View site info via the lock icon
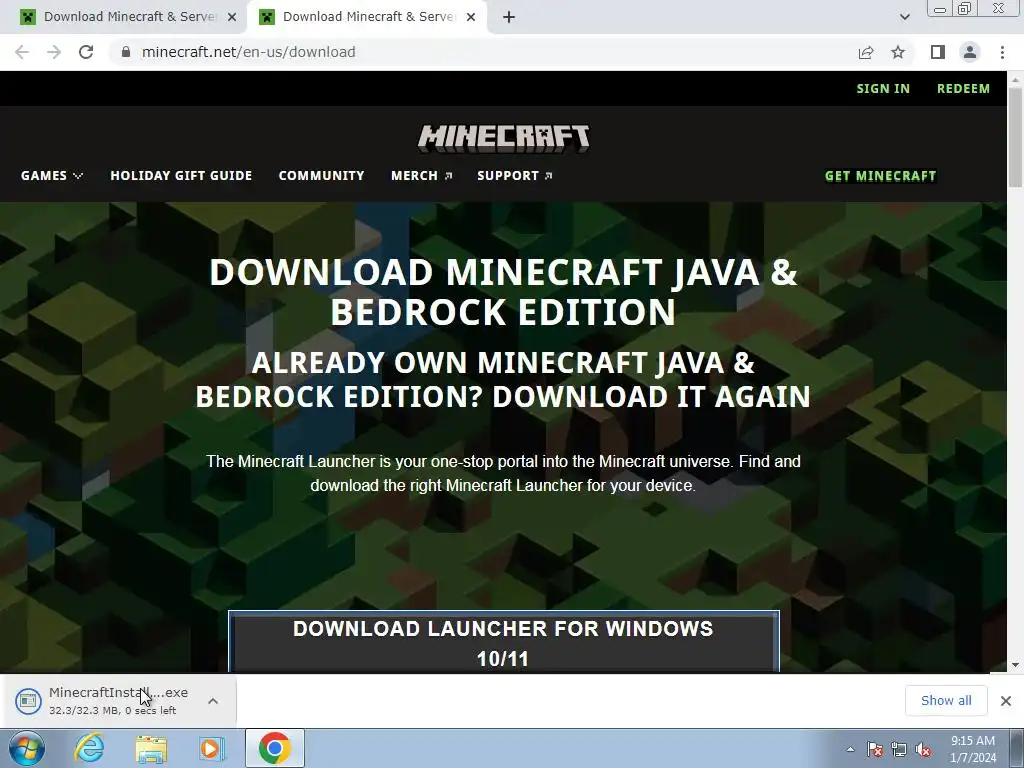Screen dimensions: 1024x768 coord(126,52)
